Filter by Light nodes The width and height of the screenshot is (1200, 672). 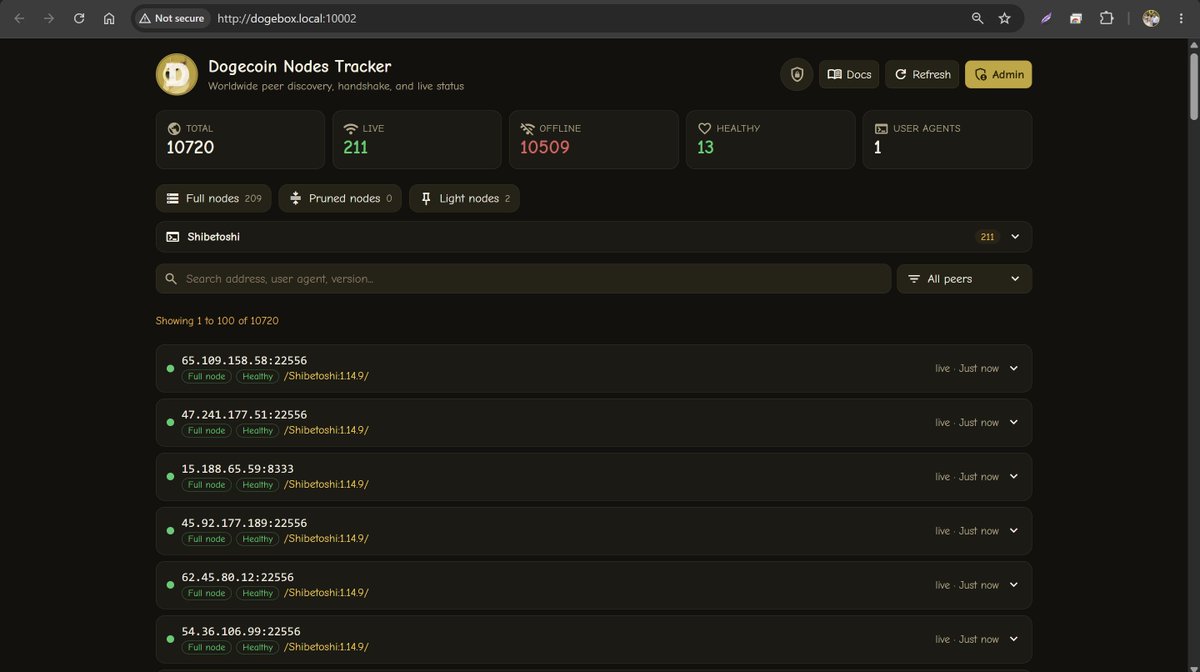click(x=464, y=198)
